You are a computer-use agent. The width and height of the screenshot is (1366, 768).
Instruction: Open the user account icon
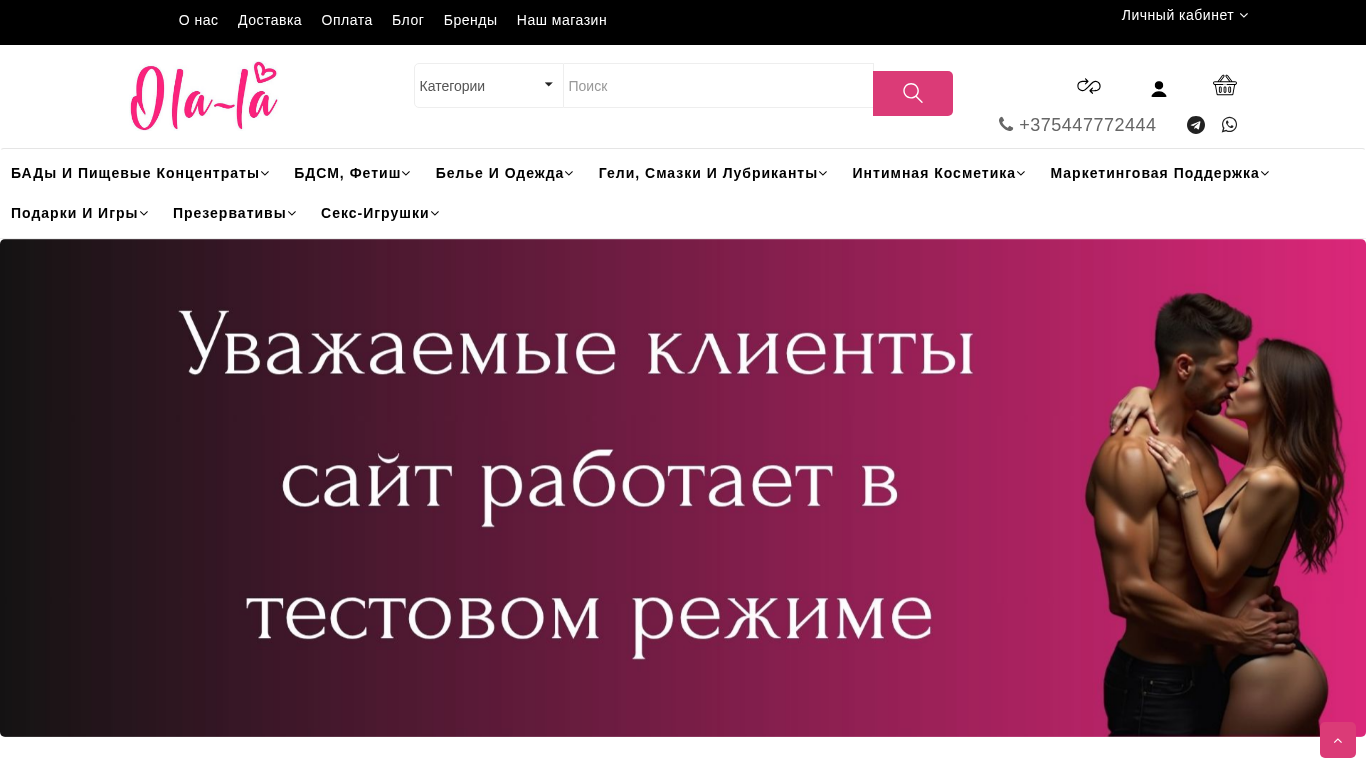click(x=1159, y=89)
